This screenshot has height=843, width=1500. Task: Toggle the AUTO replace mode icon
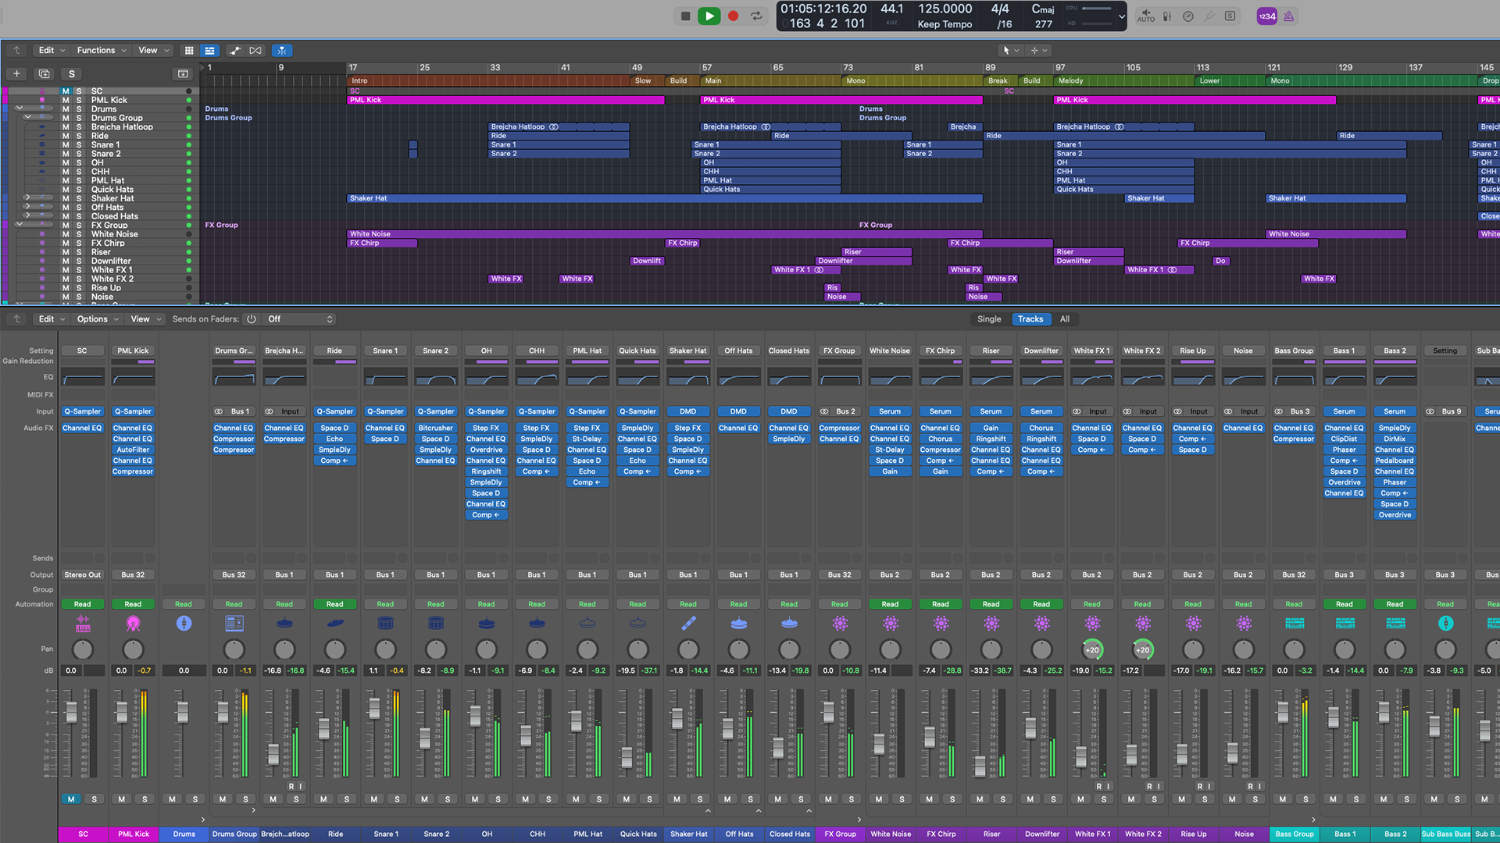pyautogui.click(x=1146, y=16)
